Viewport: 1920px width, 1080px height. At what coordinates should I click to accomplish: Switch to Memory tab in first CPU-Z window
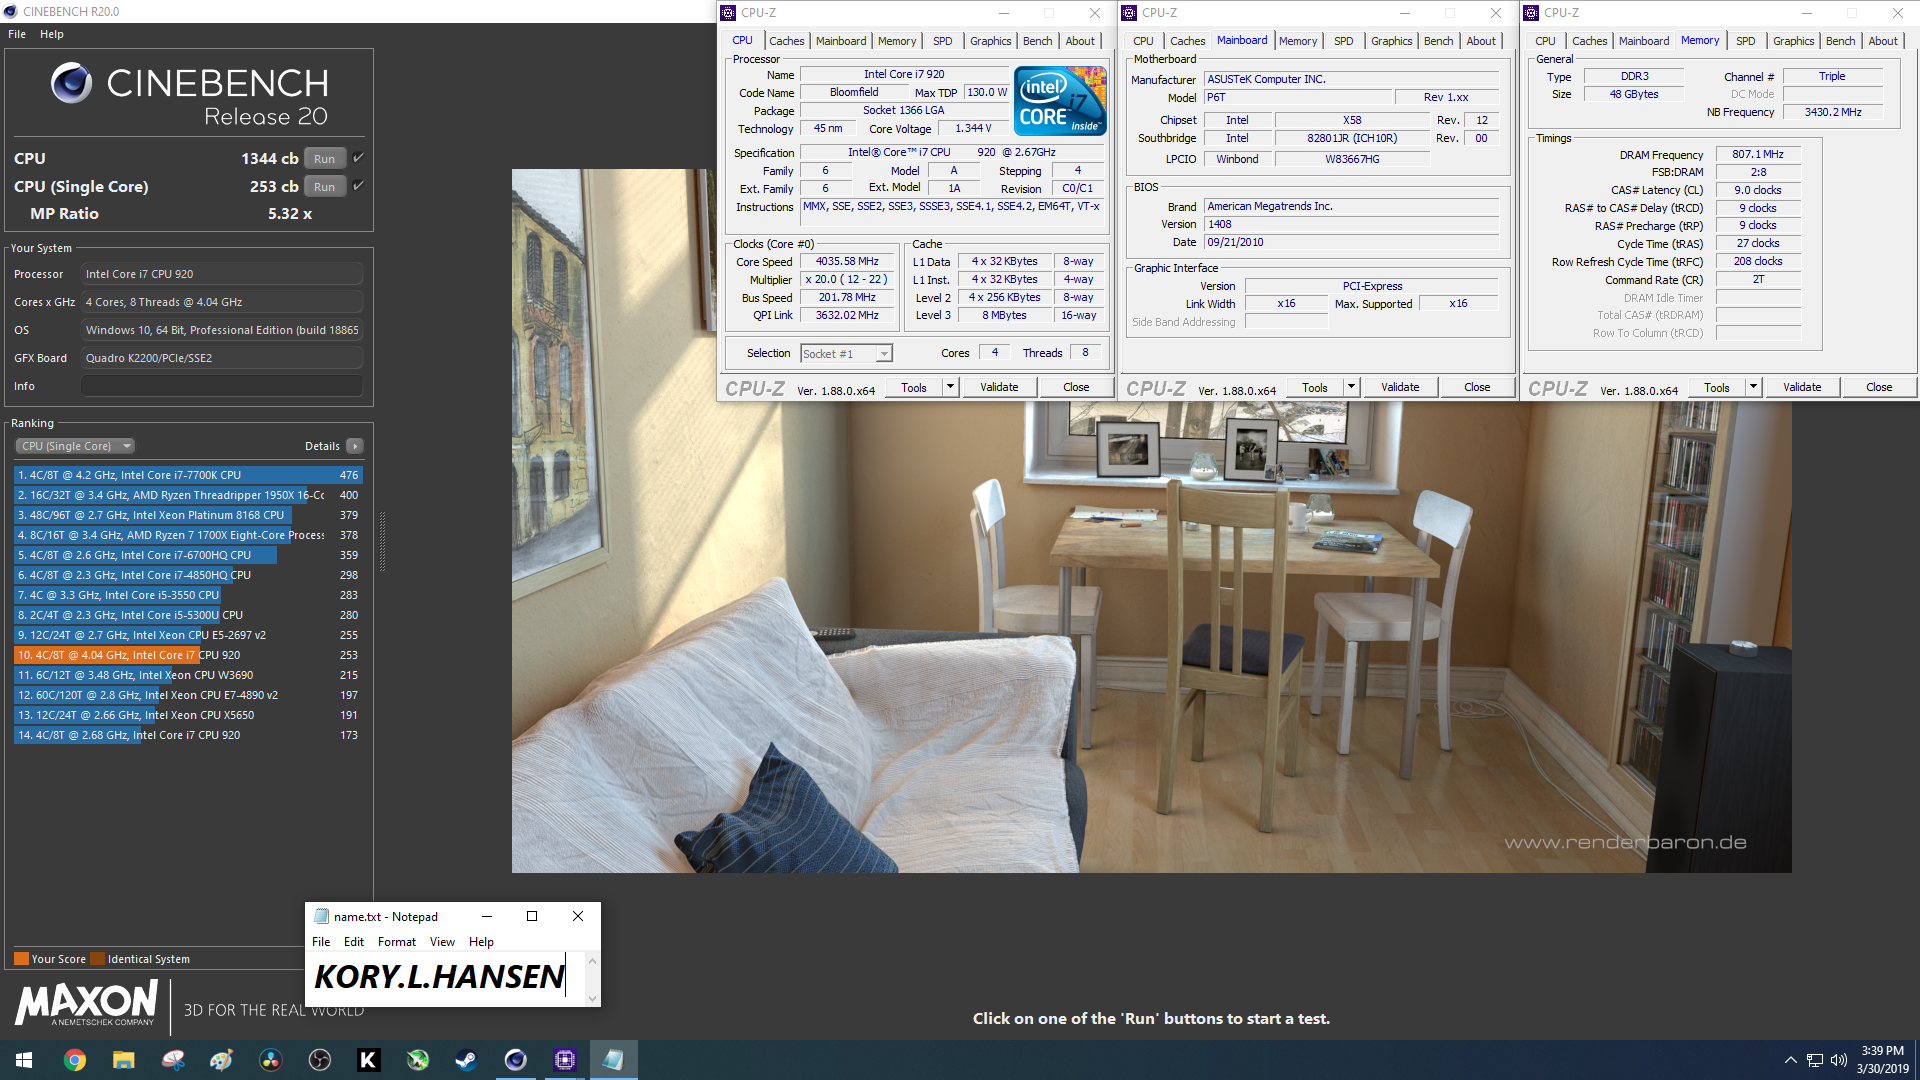click(897, 41)
